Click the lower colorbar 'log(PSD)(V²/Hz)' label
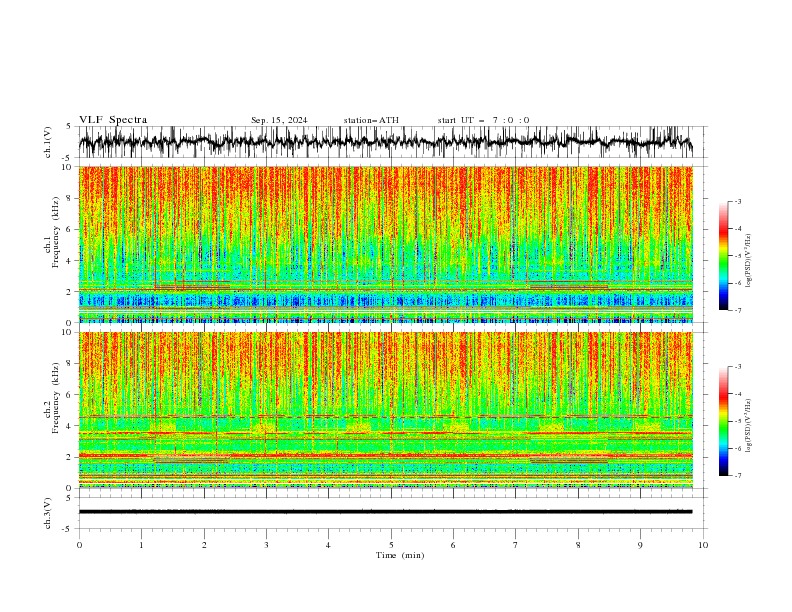 (x=748, y=426)
